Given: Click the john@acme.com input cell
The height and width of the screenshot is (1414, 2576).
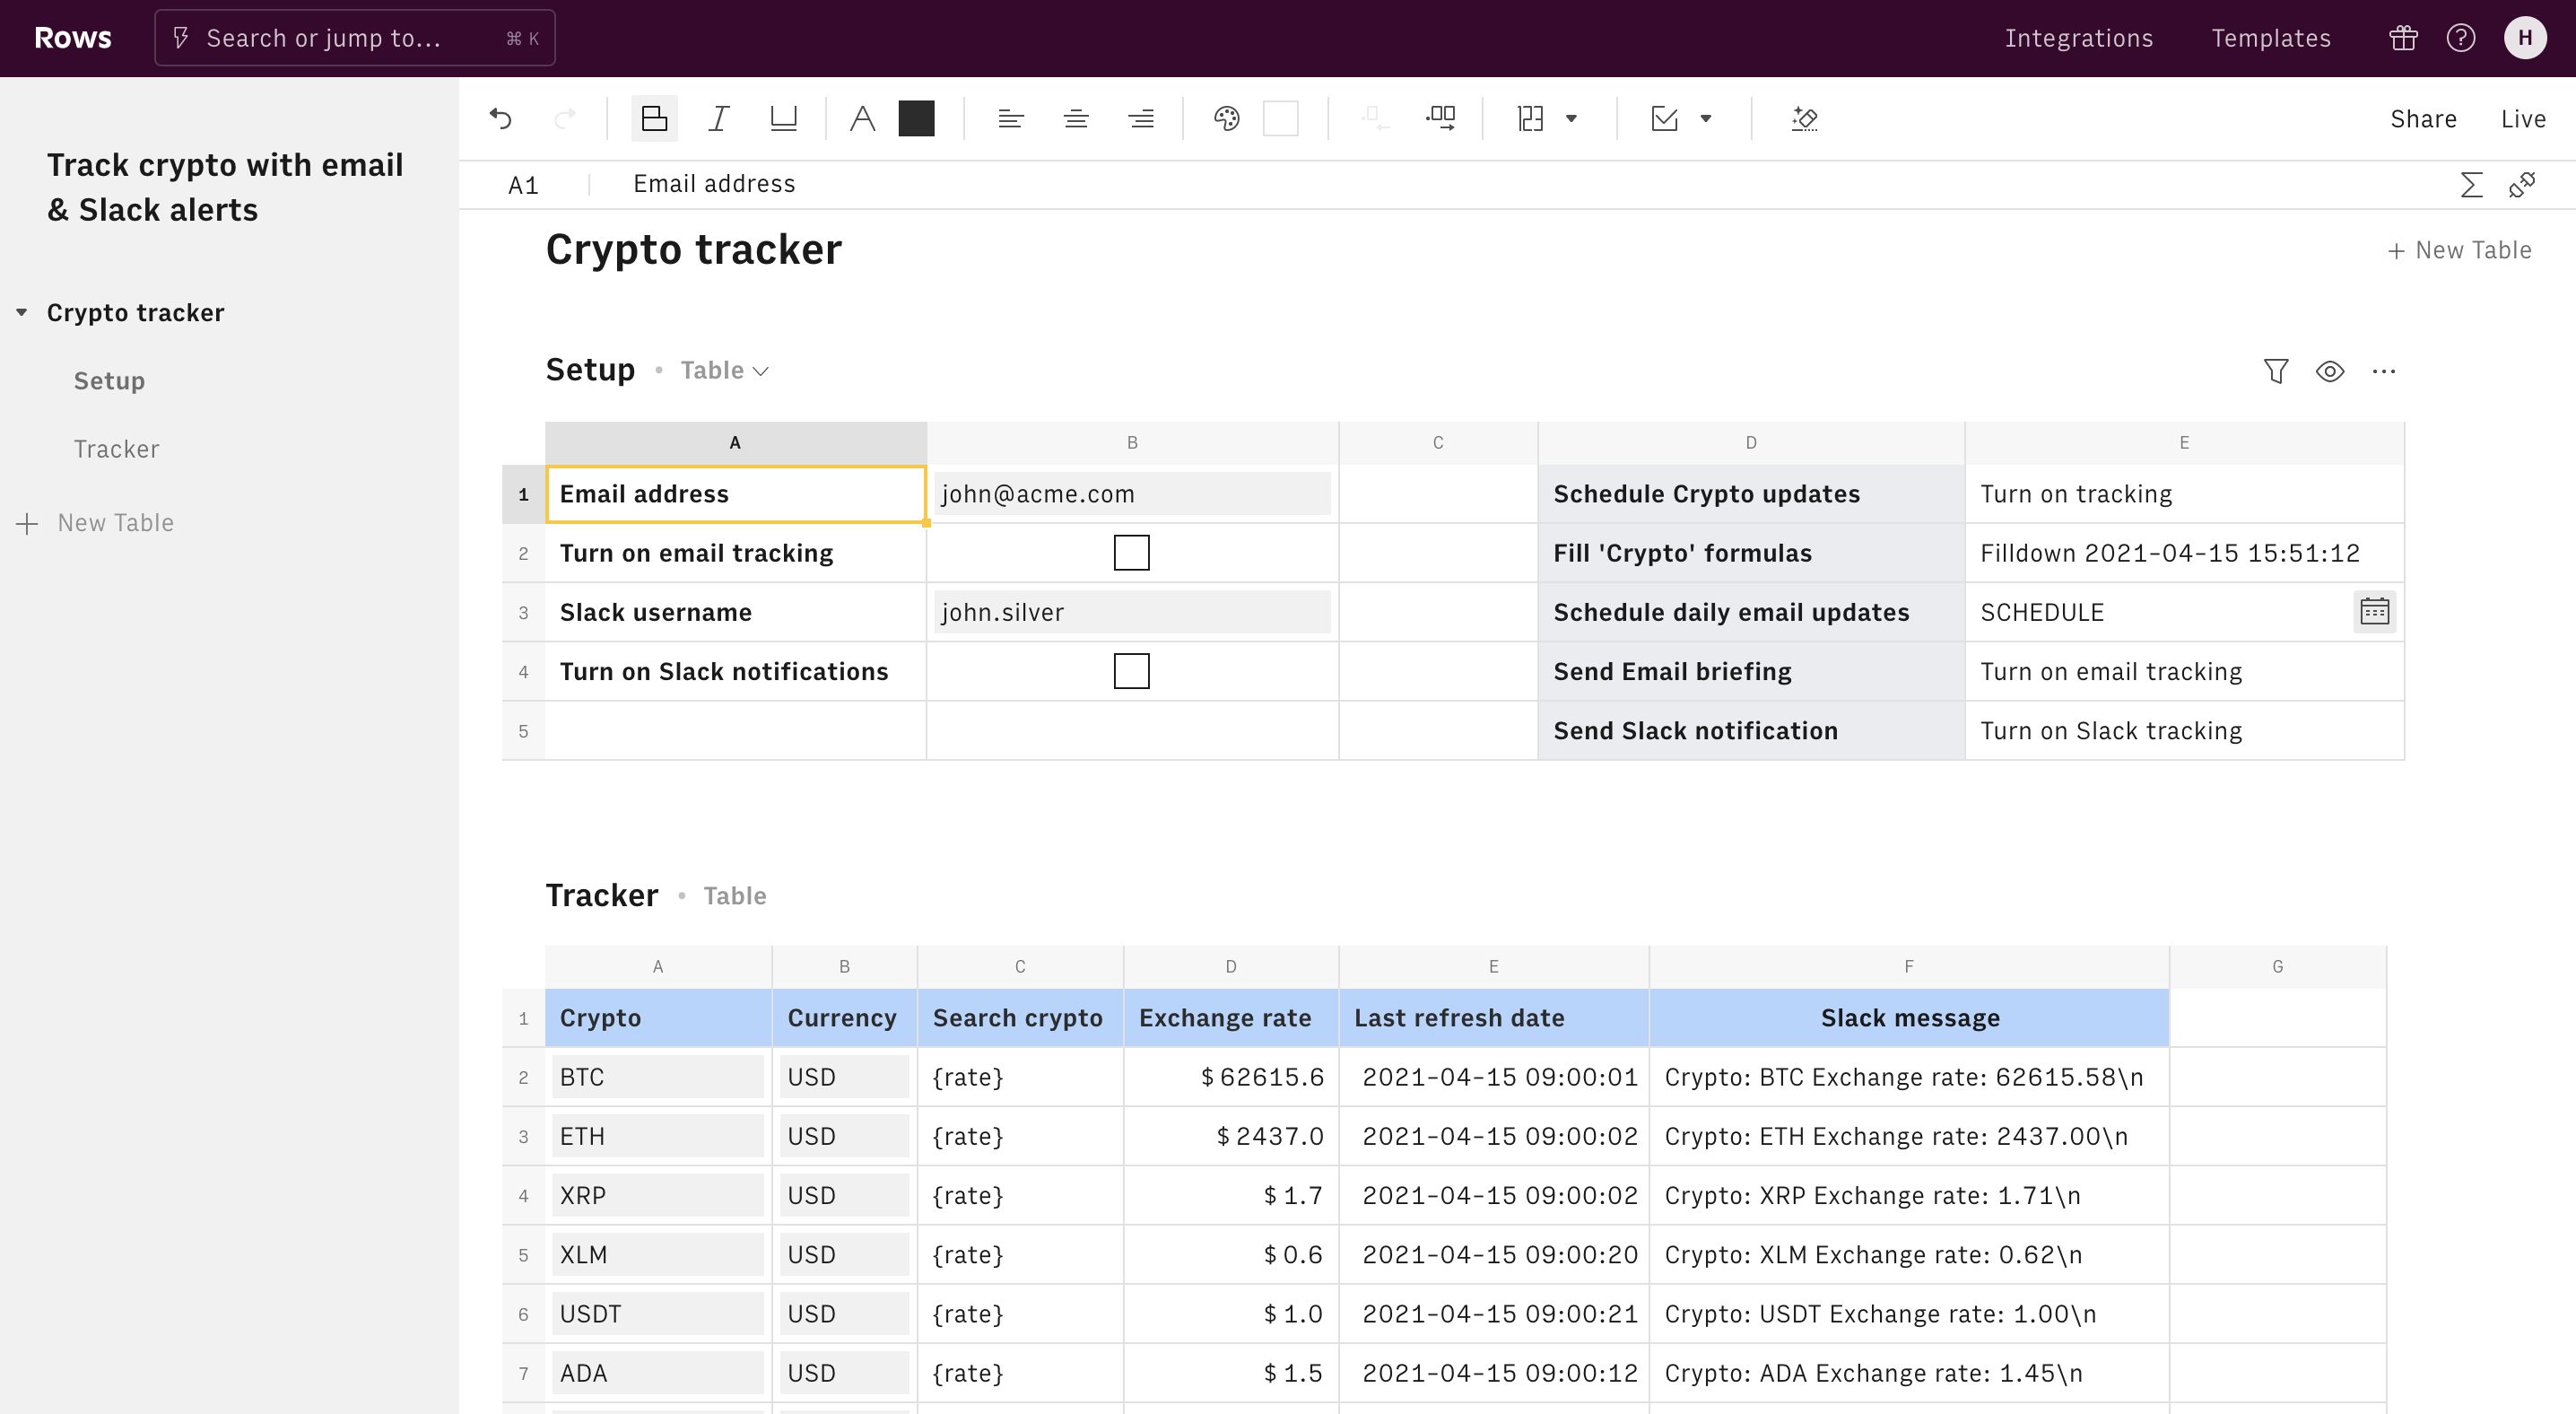Looking at the screenshot, I should tap(1132, 494).
